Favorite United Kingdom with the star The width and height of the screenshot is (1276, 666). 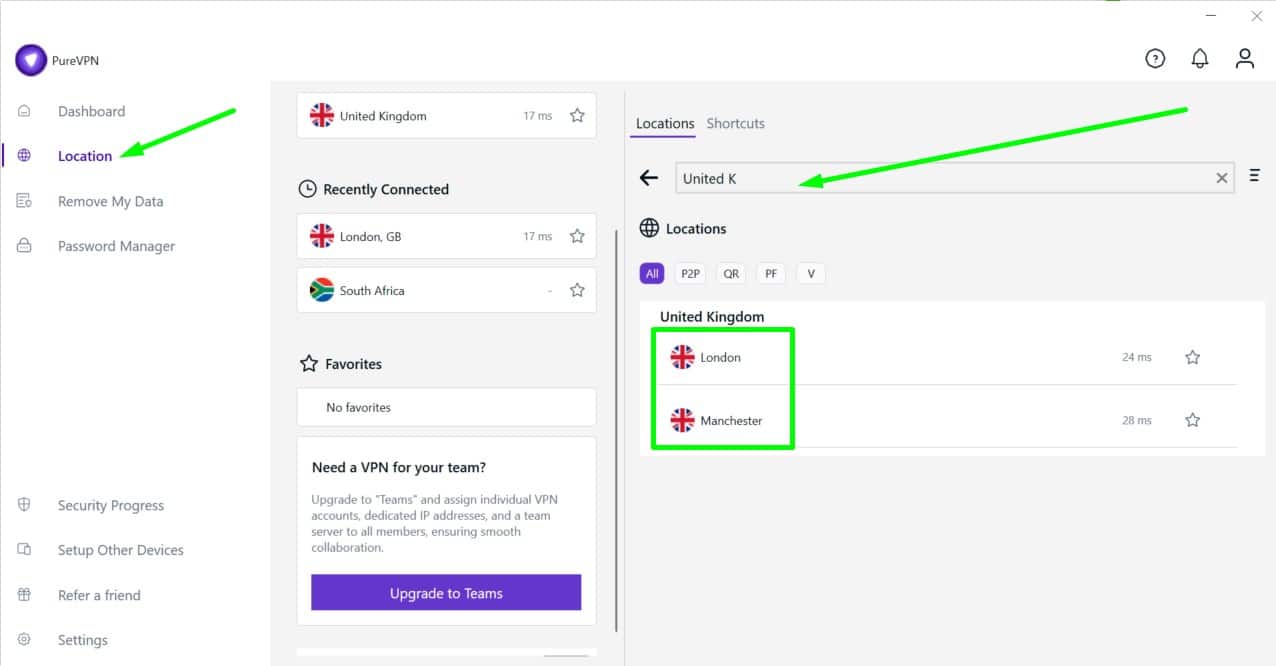pos(577,116)
